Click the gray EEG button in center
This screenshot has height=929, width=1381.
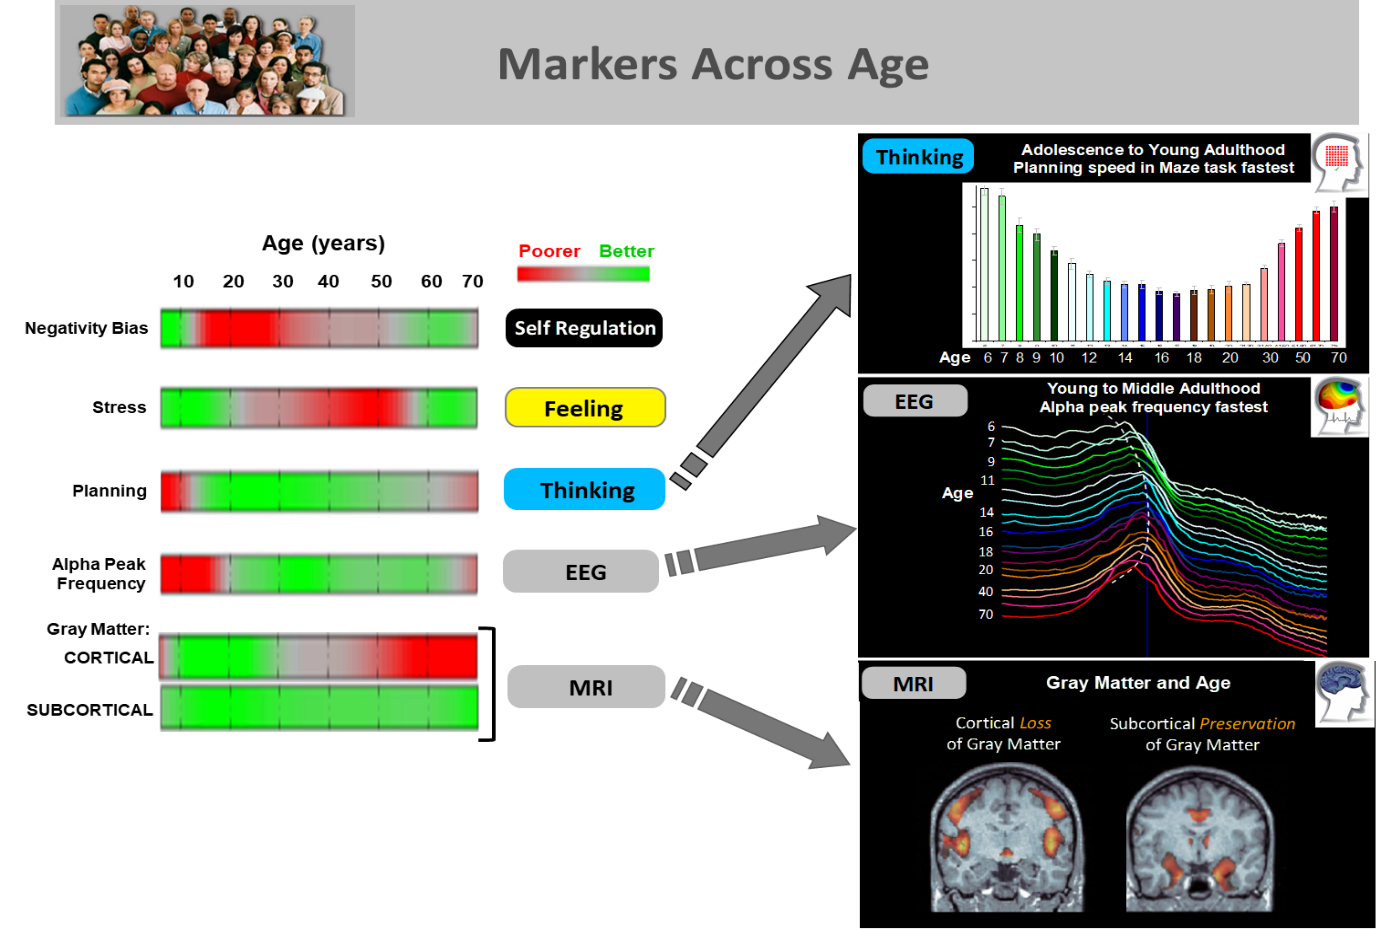pos(581,572)
